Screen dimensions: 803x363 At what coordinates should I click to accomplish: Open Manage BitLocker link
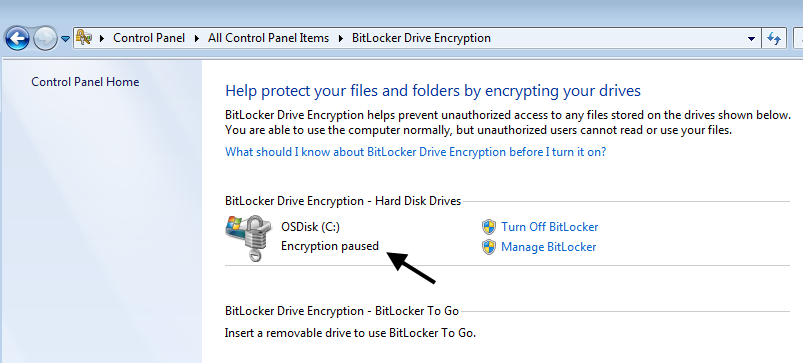548,247
